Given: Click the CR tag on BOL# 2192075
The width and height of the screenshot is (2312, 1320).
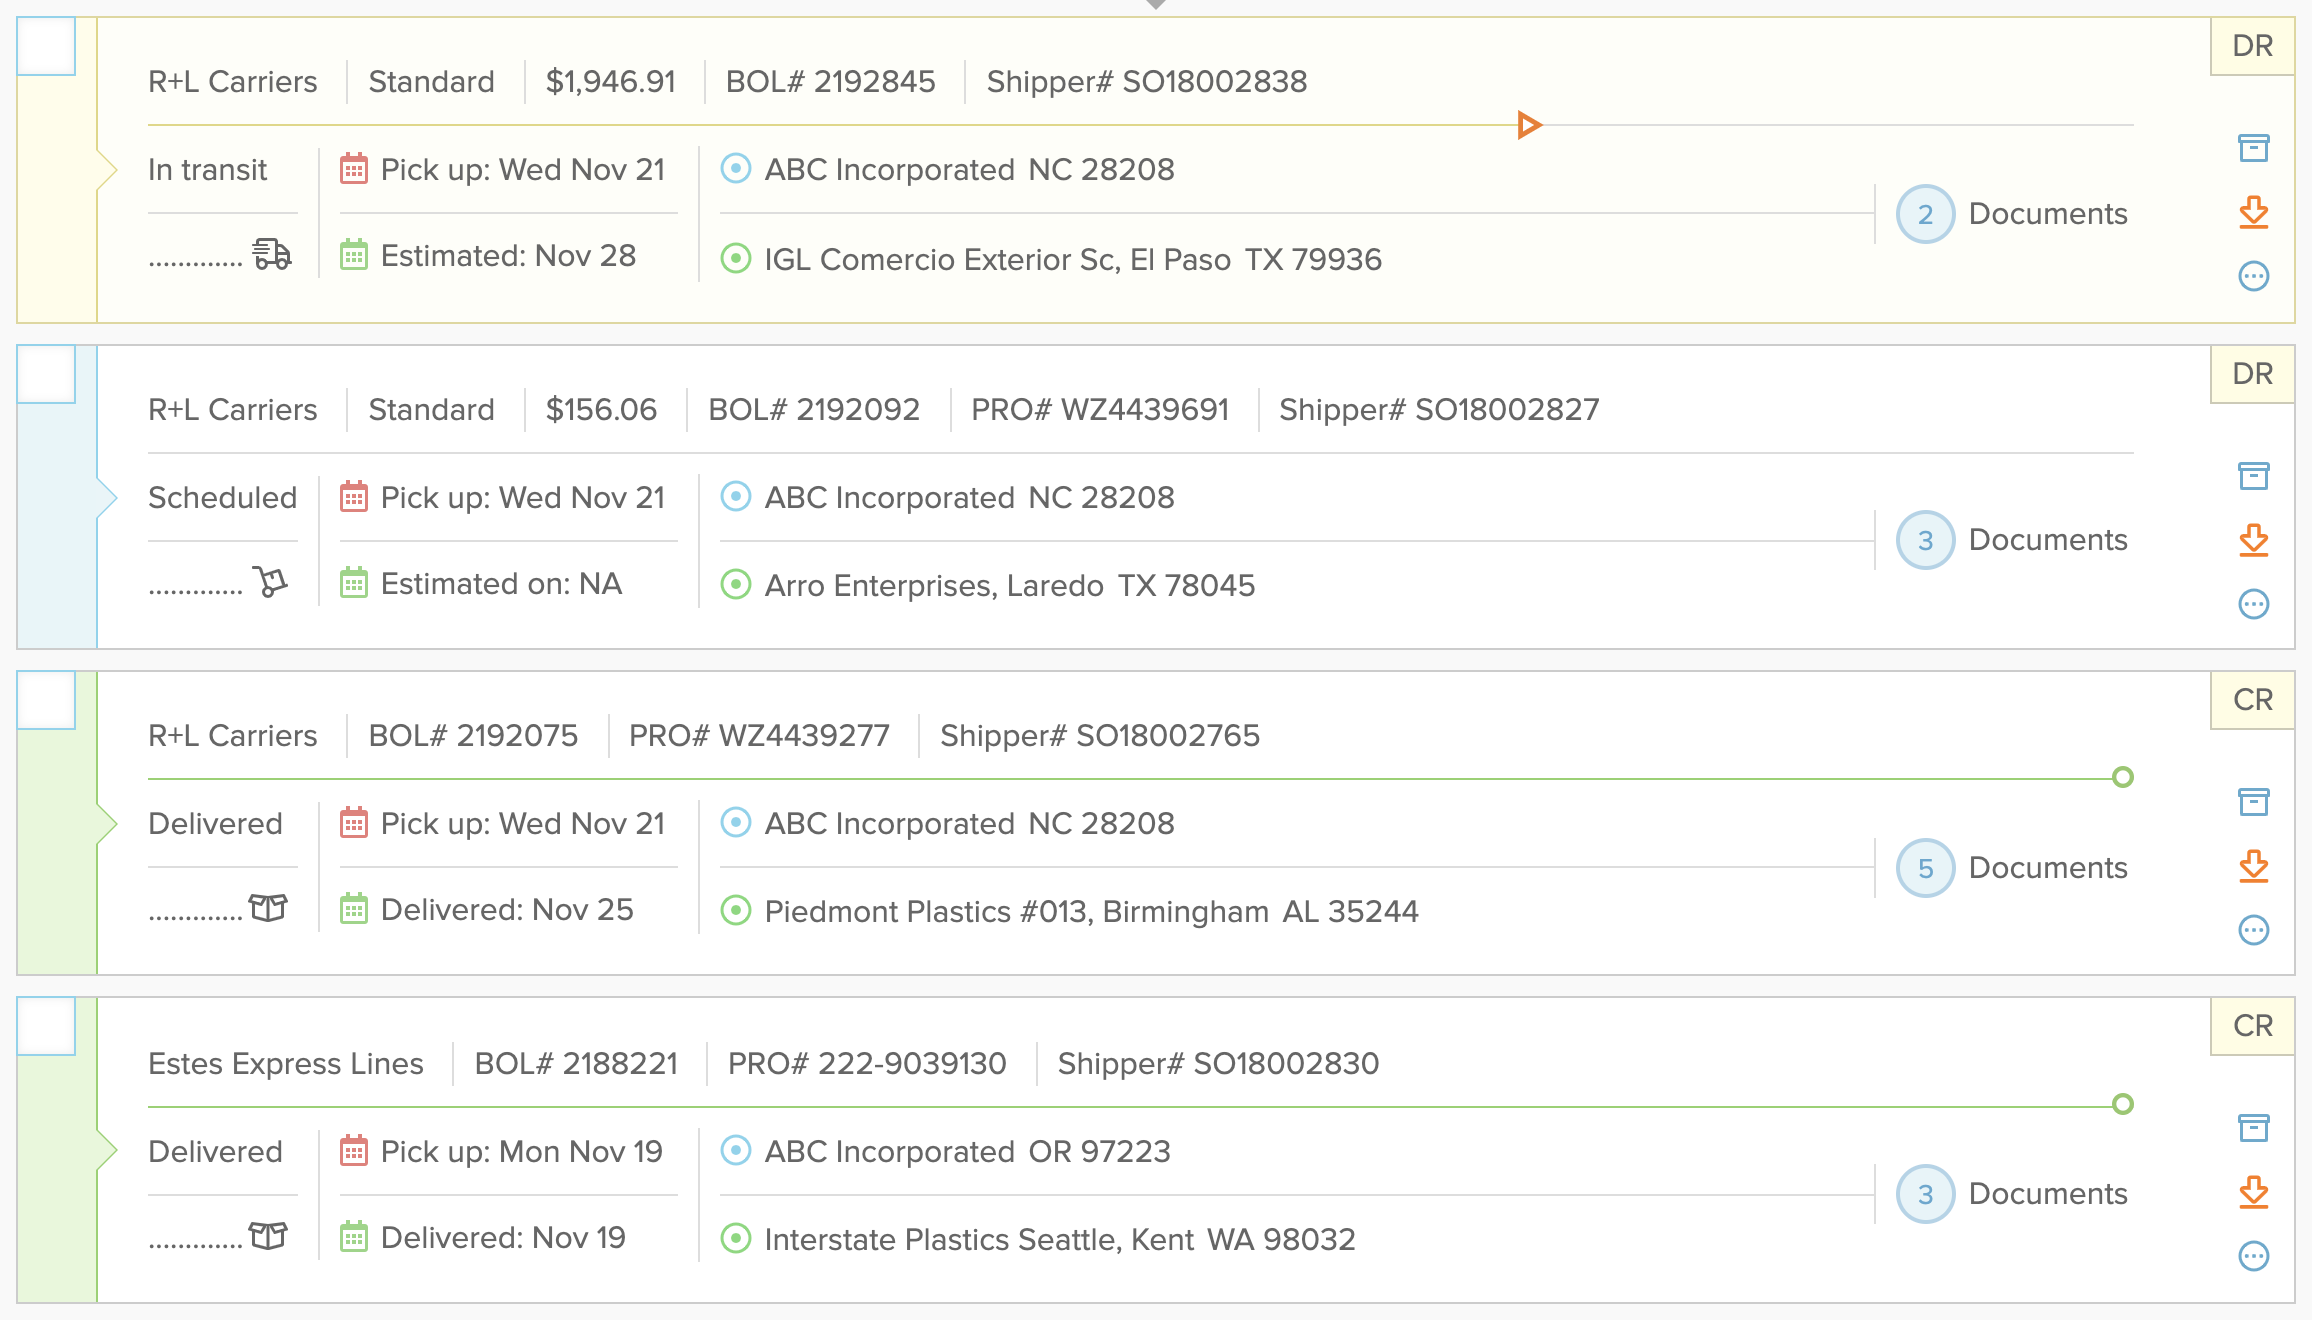Looking at the screenshot, I should click(x=2252, y=700).
